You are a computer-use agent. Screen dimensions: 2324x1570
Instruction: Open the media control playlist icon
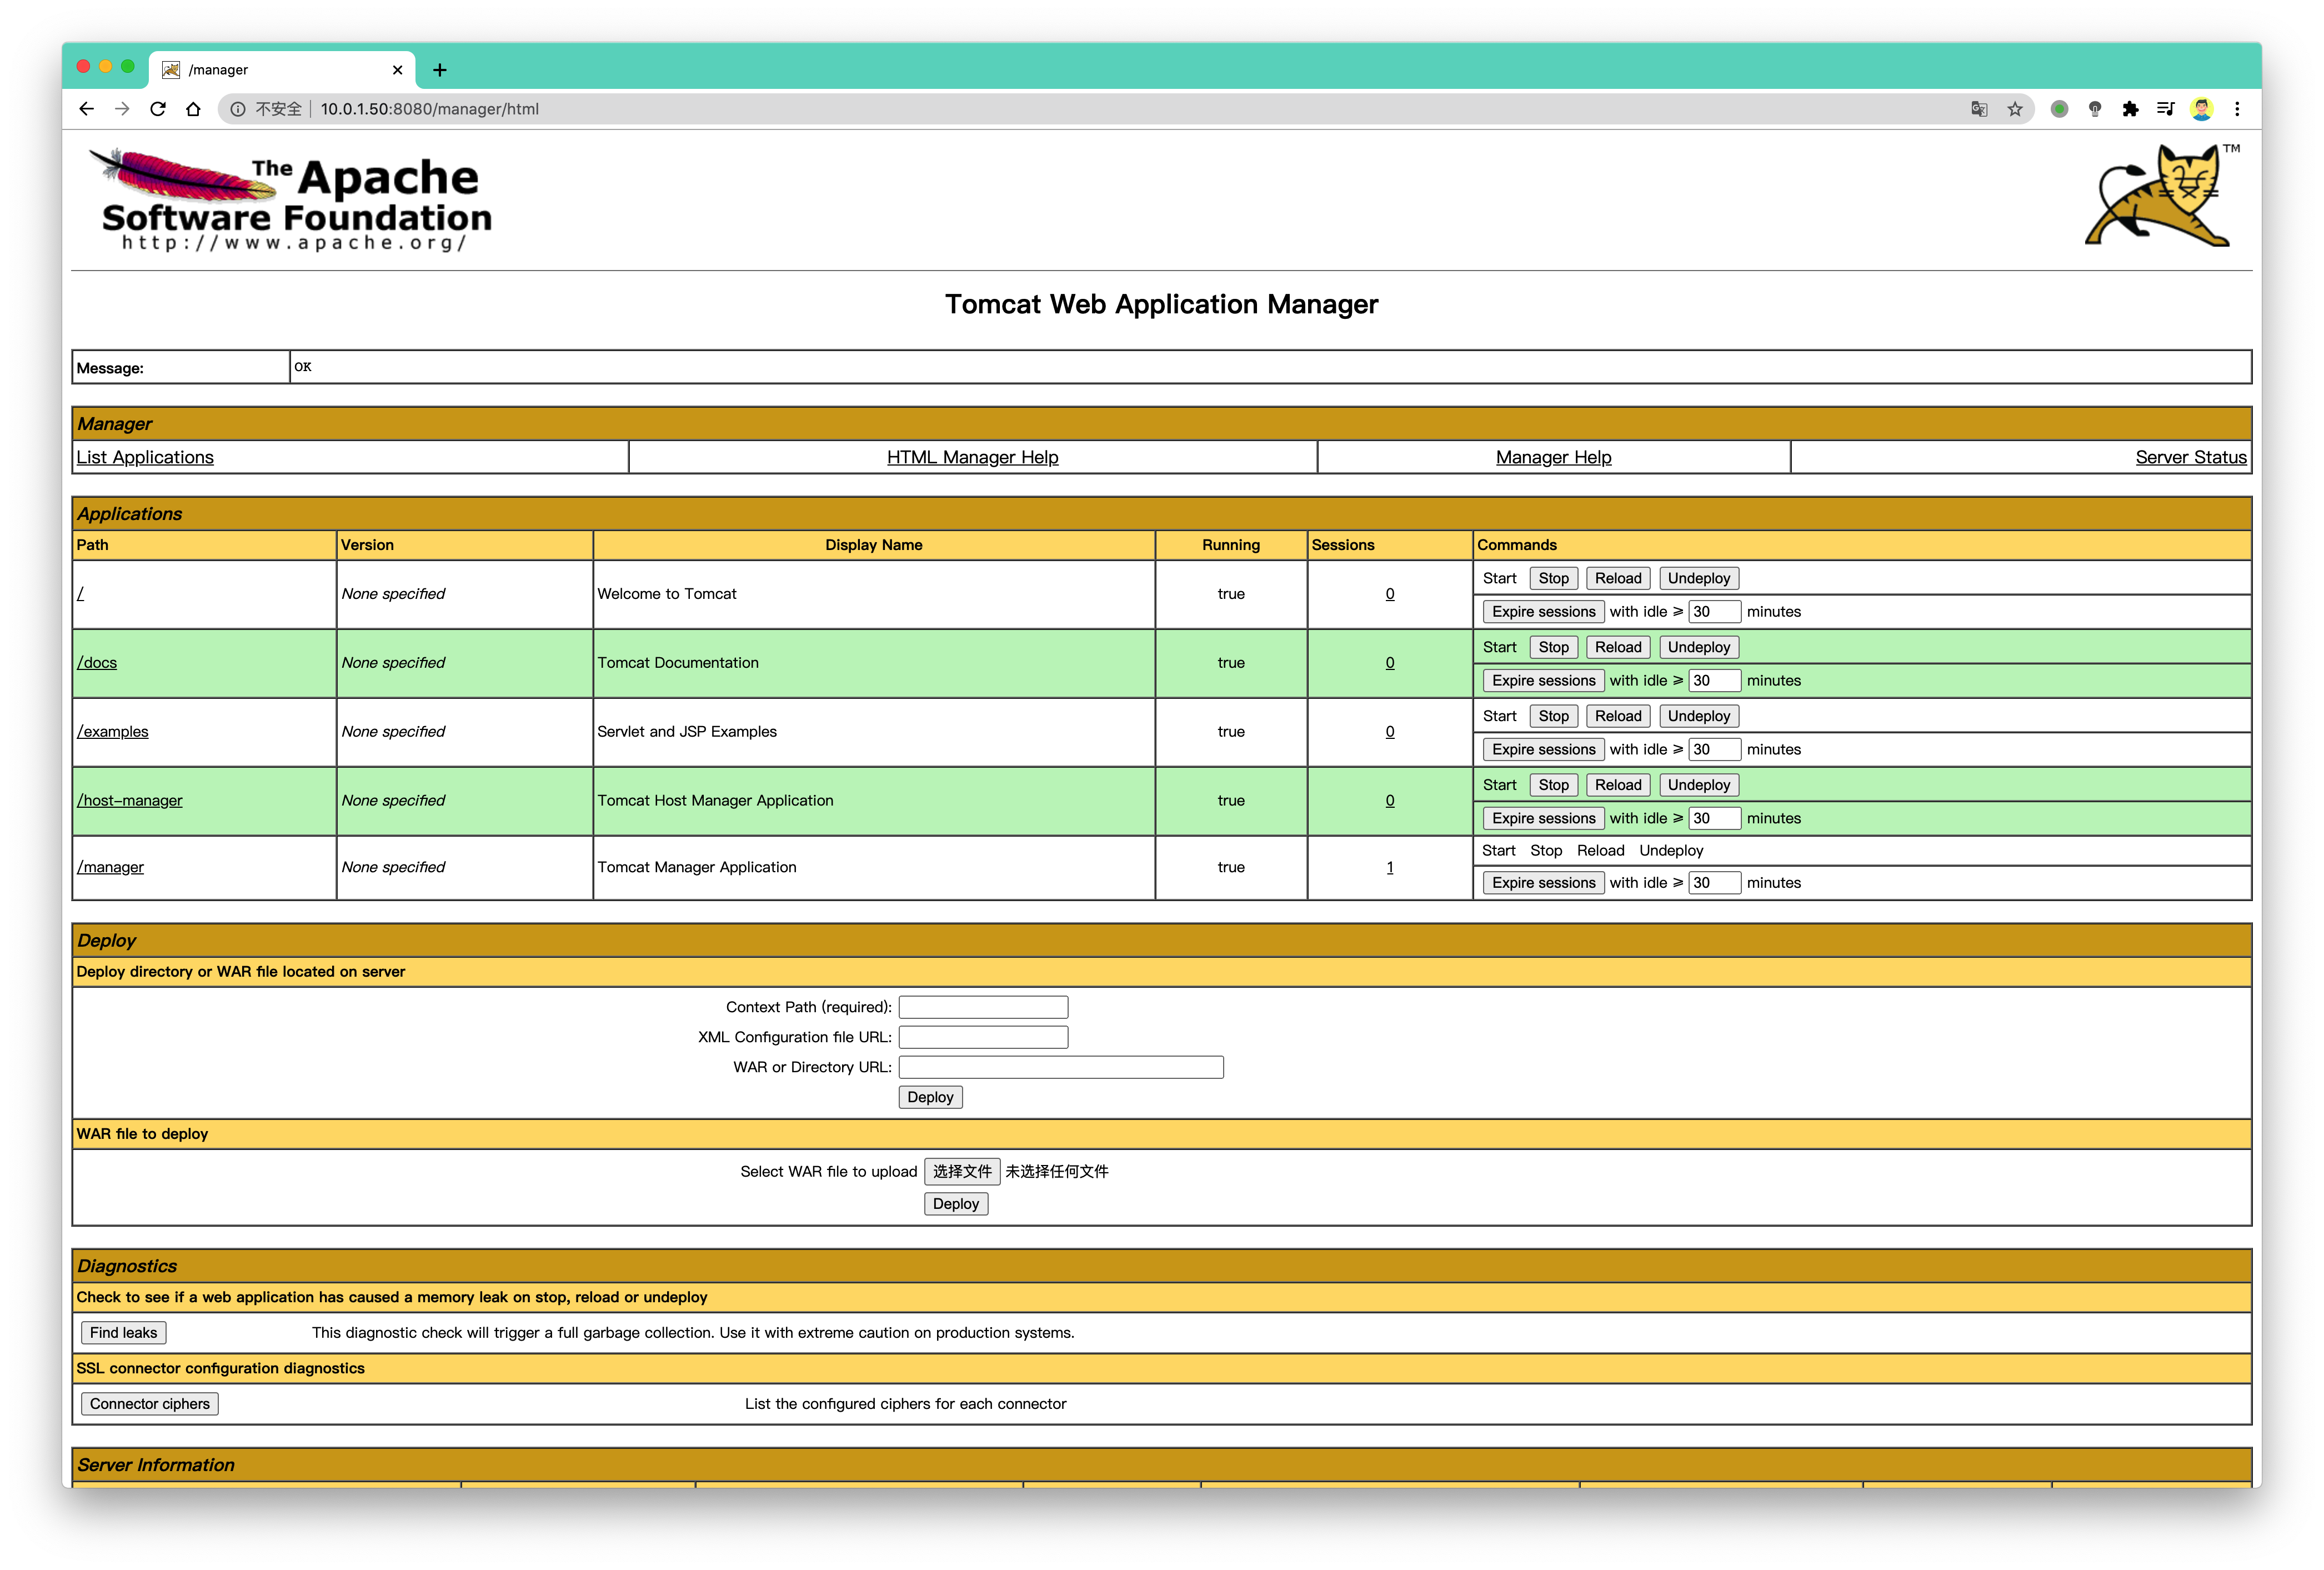[x=2166, y=109]
